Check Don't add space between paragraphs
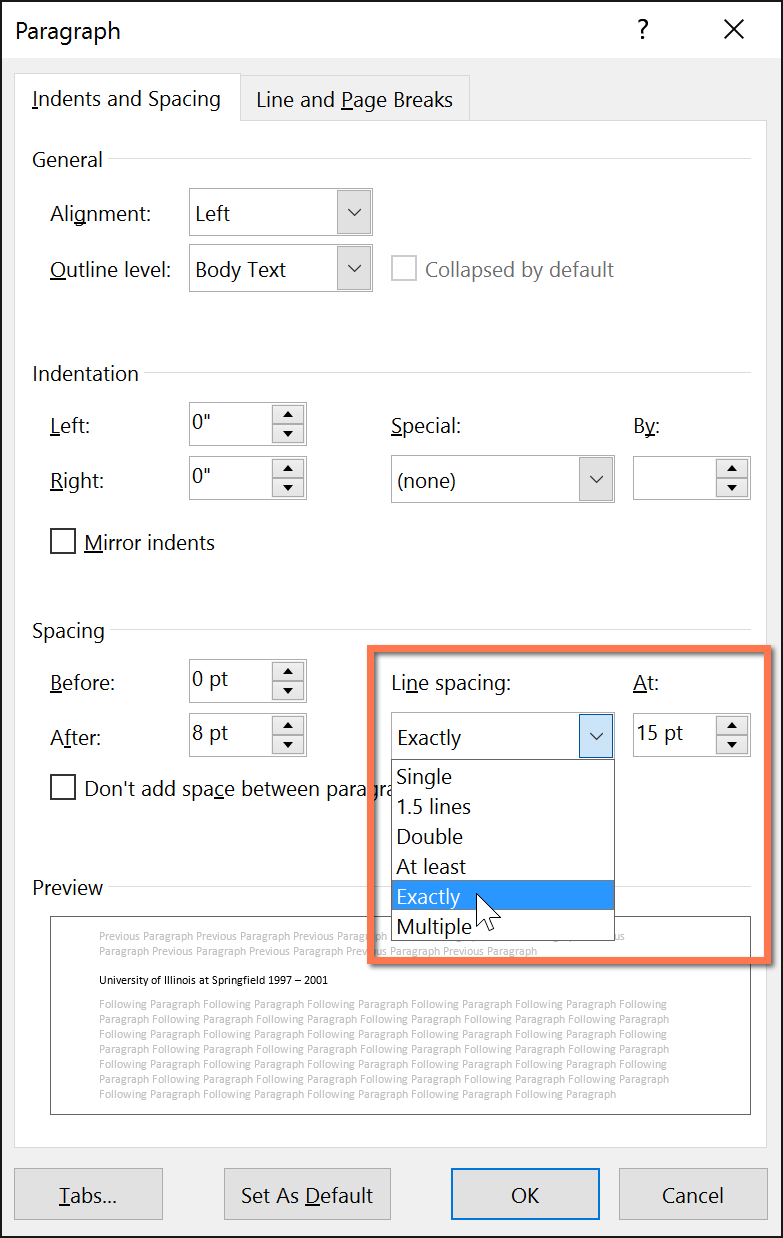 click(x=63, y=788)
